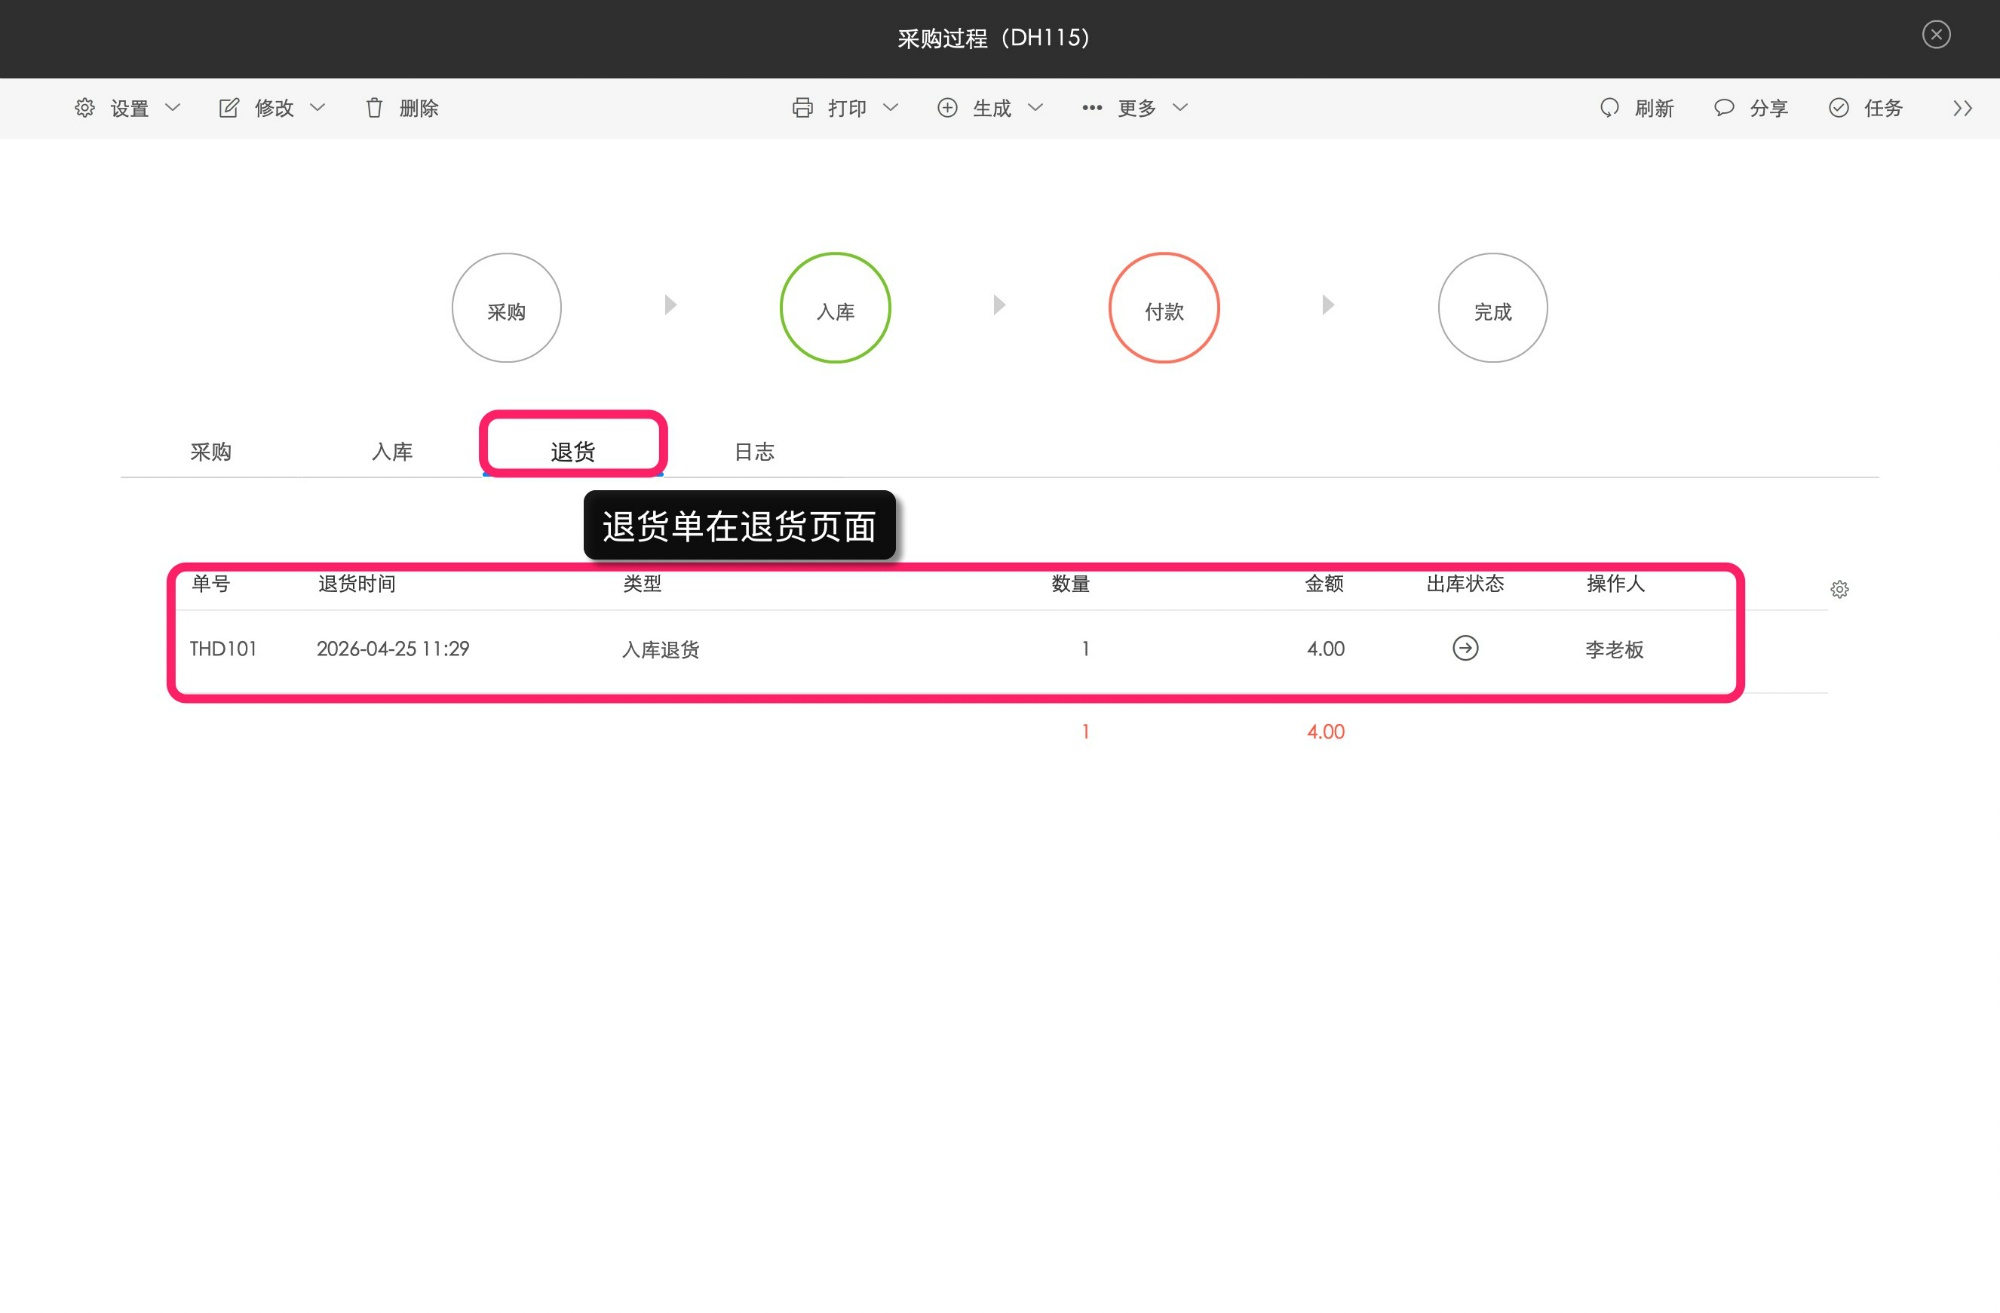Viewport: 2000px width, 1313px height.
Task: Click the 刷新 button text
Action: click(x=1654, y=108)
